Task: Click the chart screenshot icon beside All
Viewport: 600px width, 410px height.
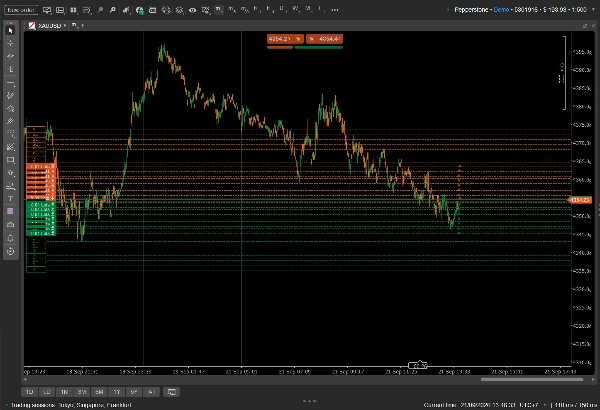Action: click(x=171, y=392)
